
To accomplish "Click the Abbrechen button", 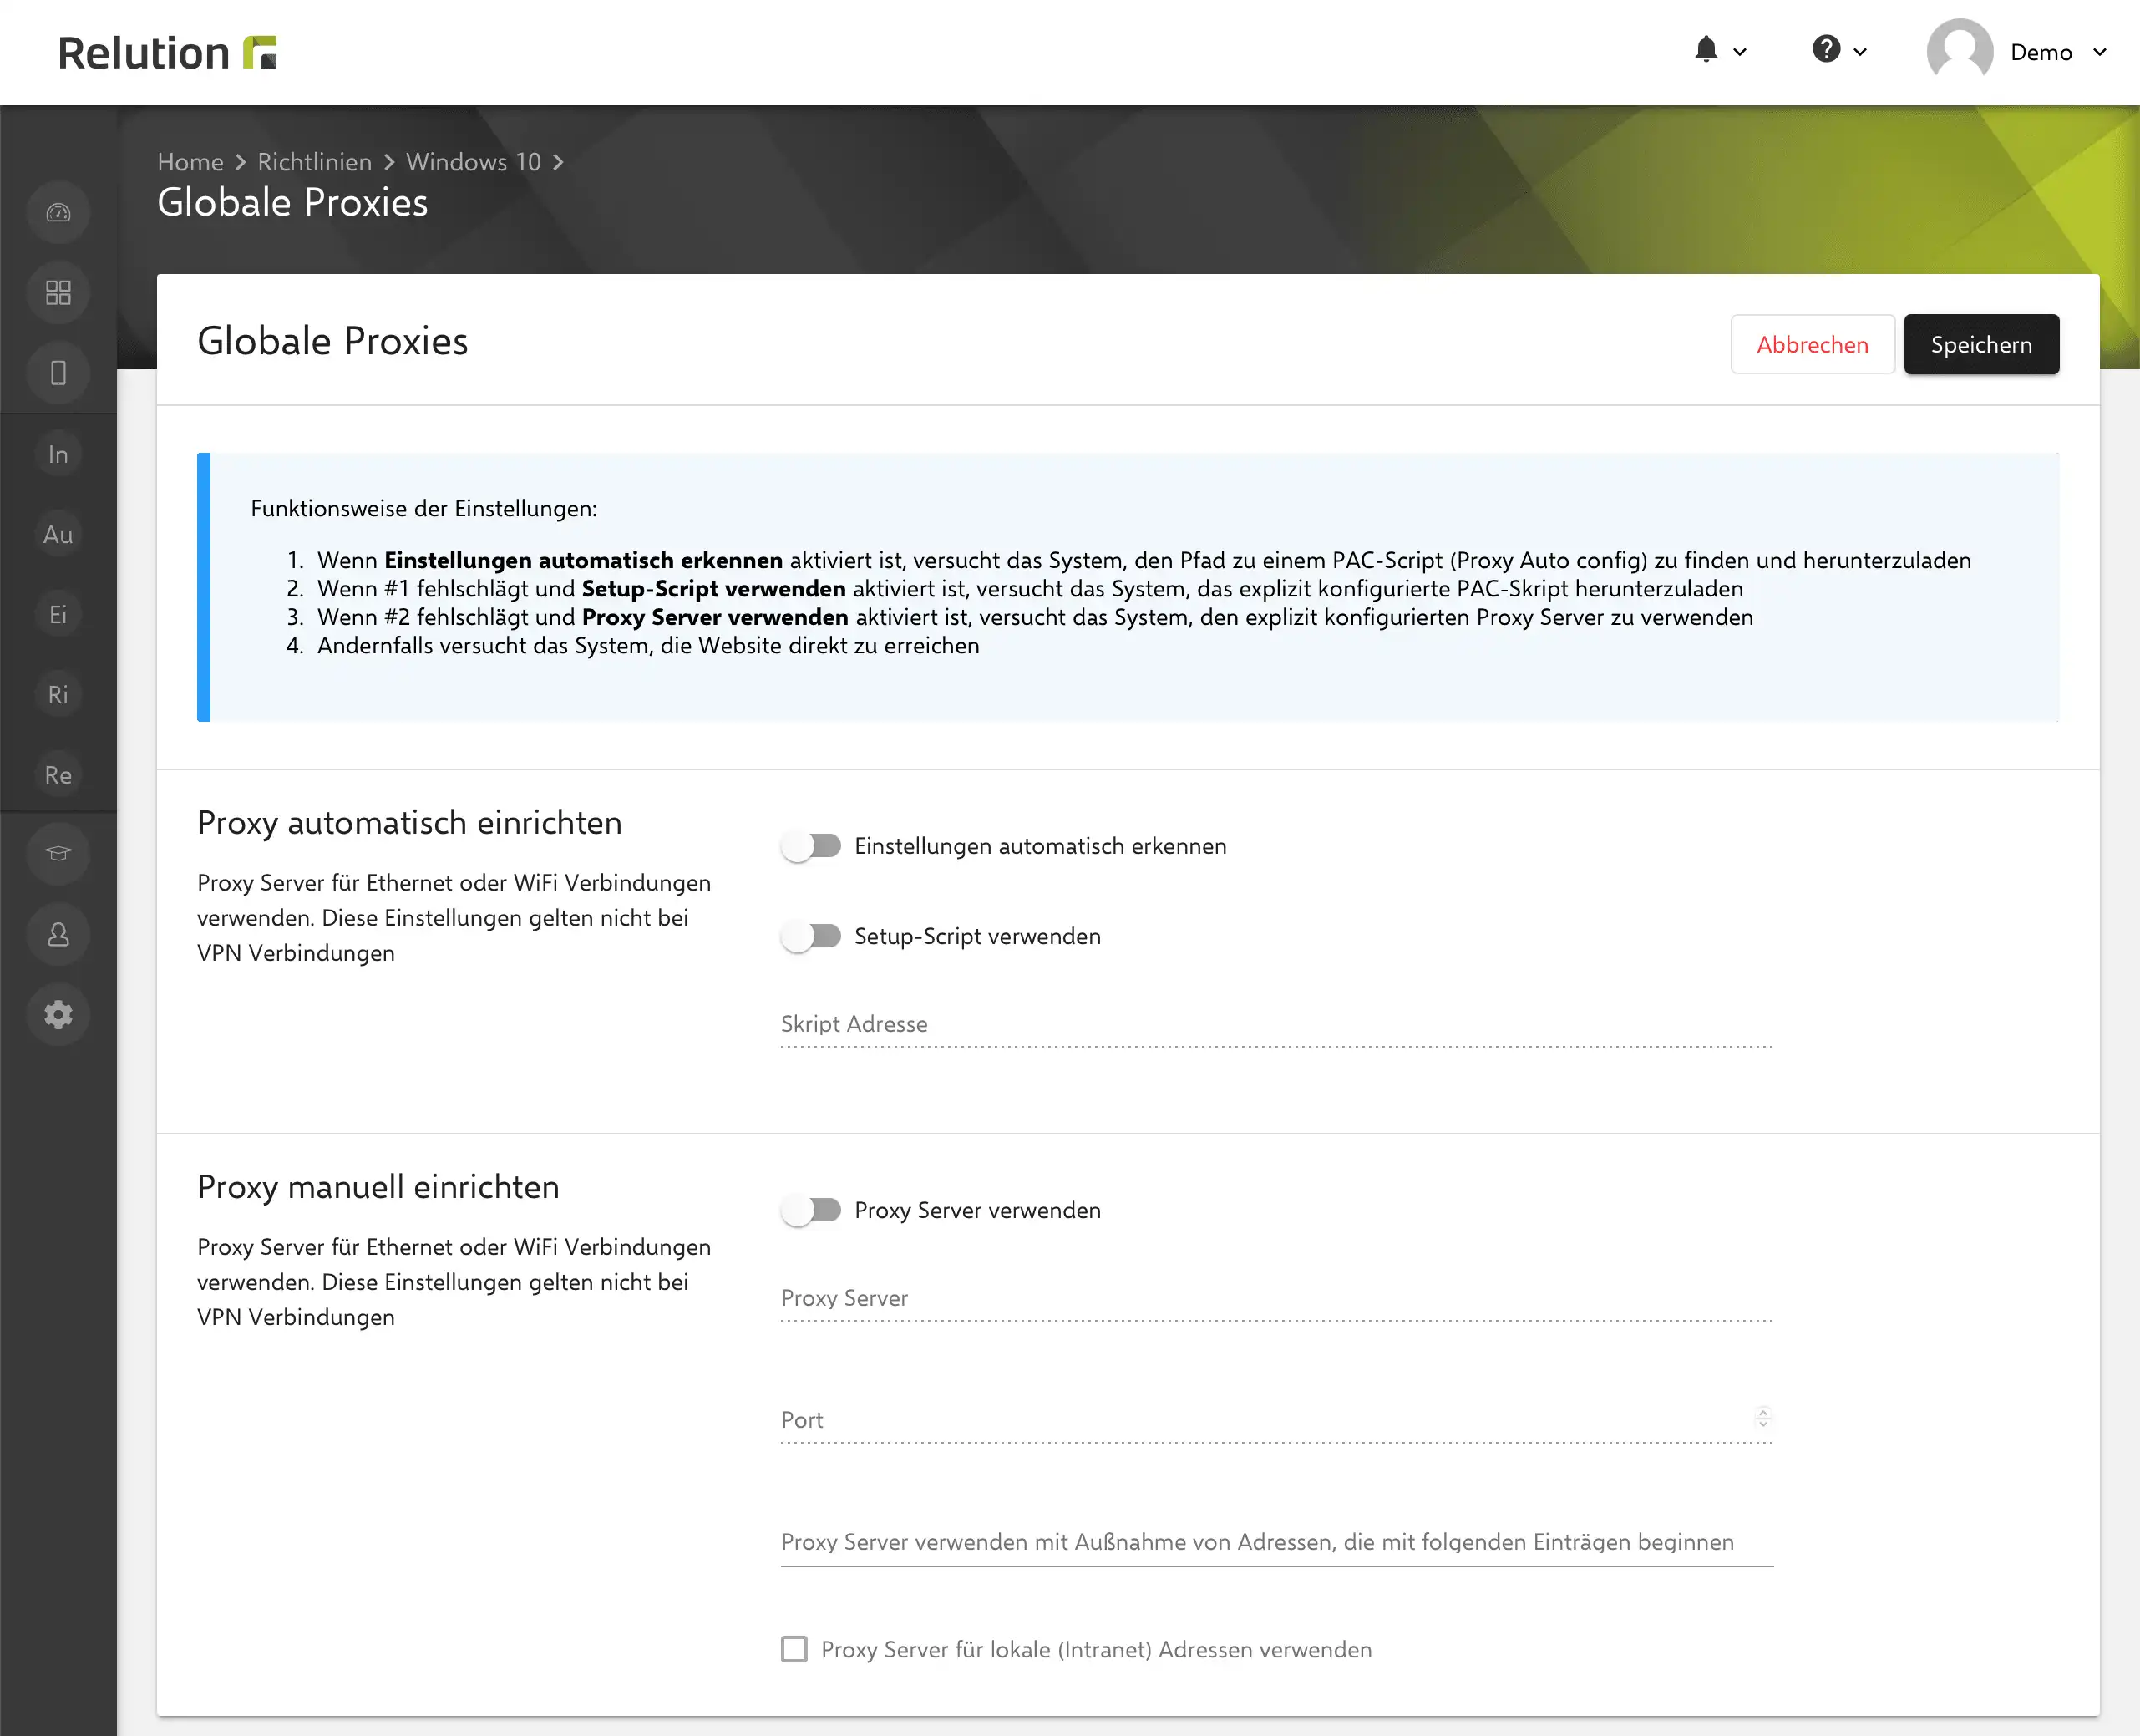I will (x=1812, y=344).
